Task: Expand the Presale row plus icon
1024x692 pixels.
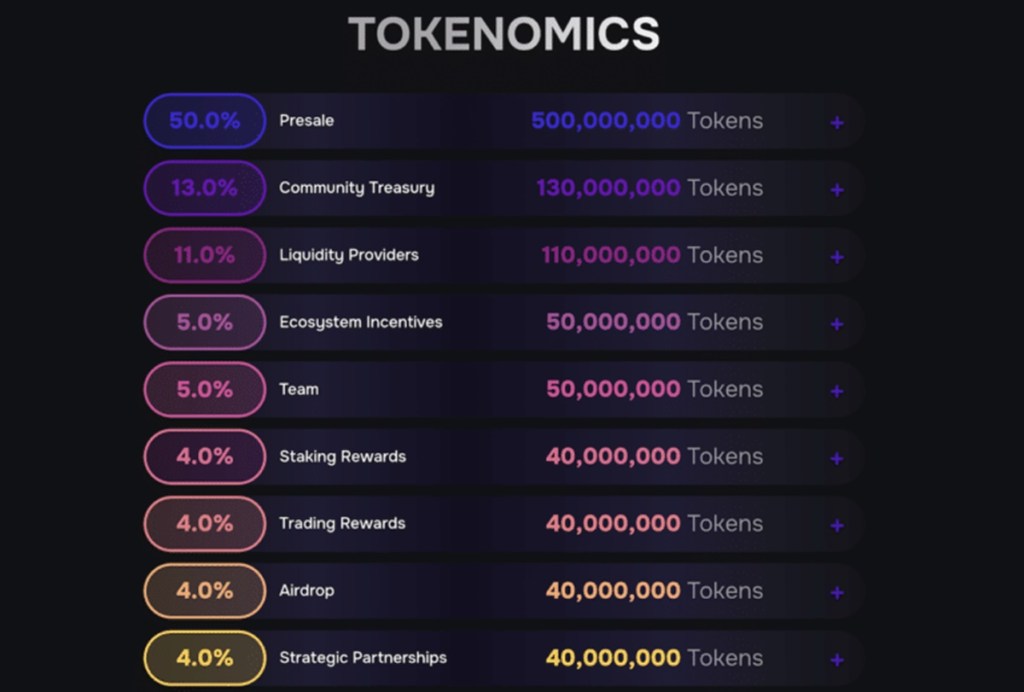Action: [x=837, y=123]
